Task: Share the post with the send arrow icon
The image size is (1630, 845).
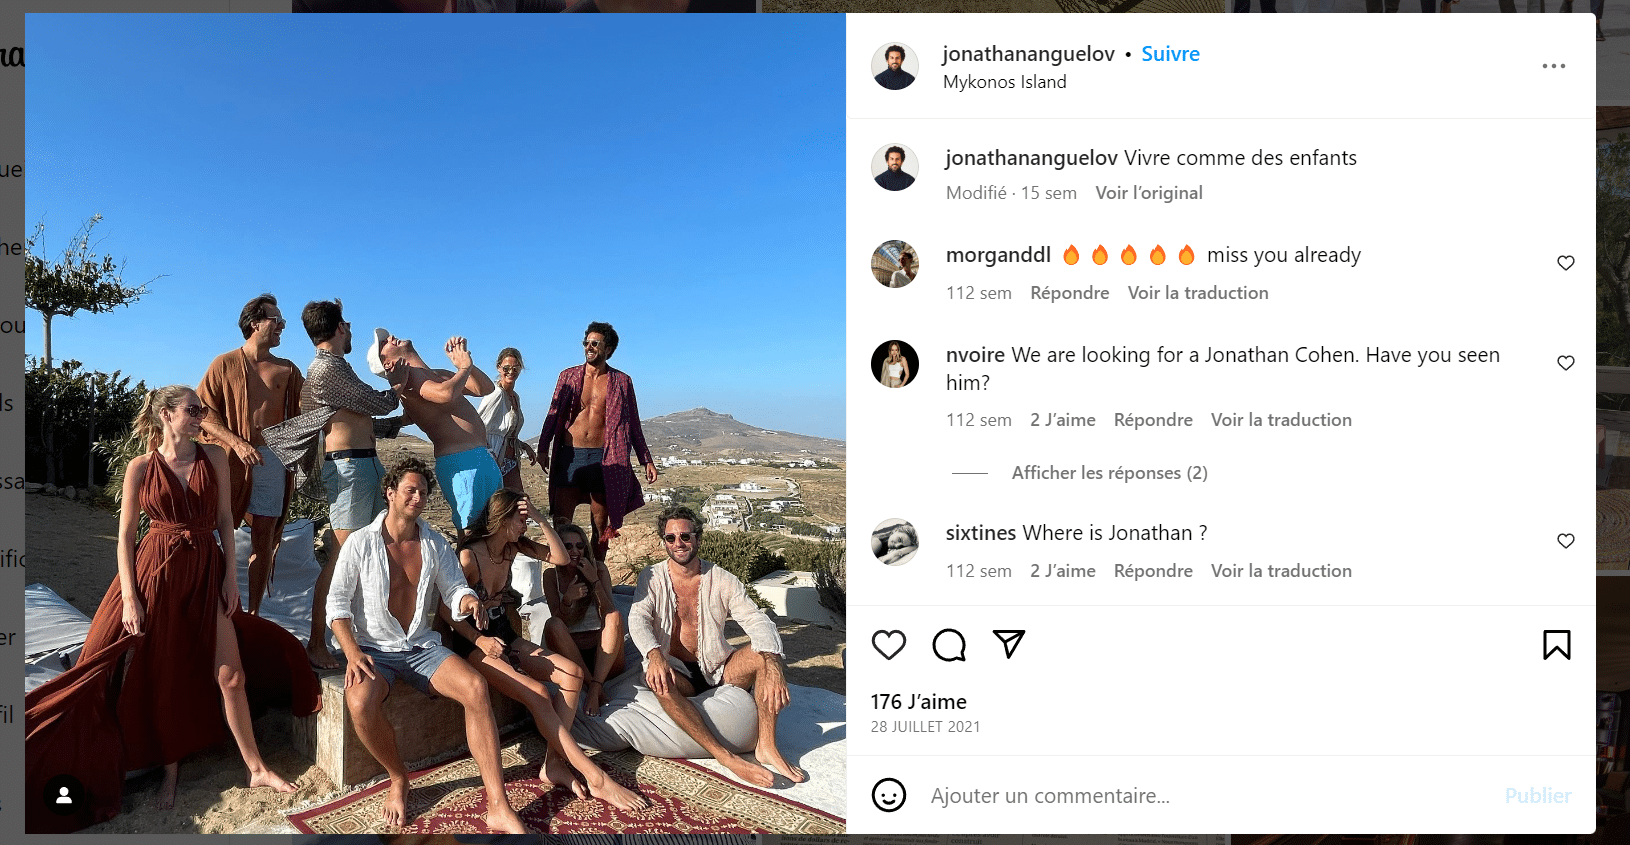Action: 1008,644
